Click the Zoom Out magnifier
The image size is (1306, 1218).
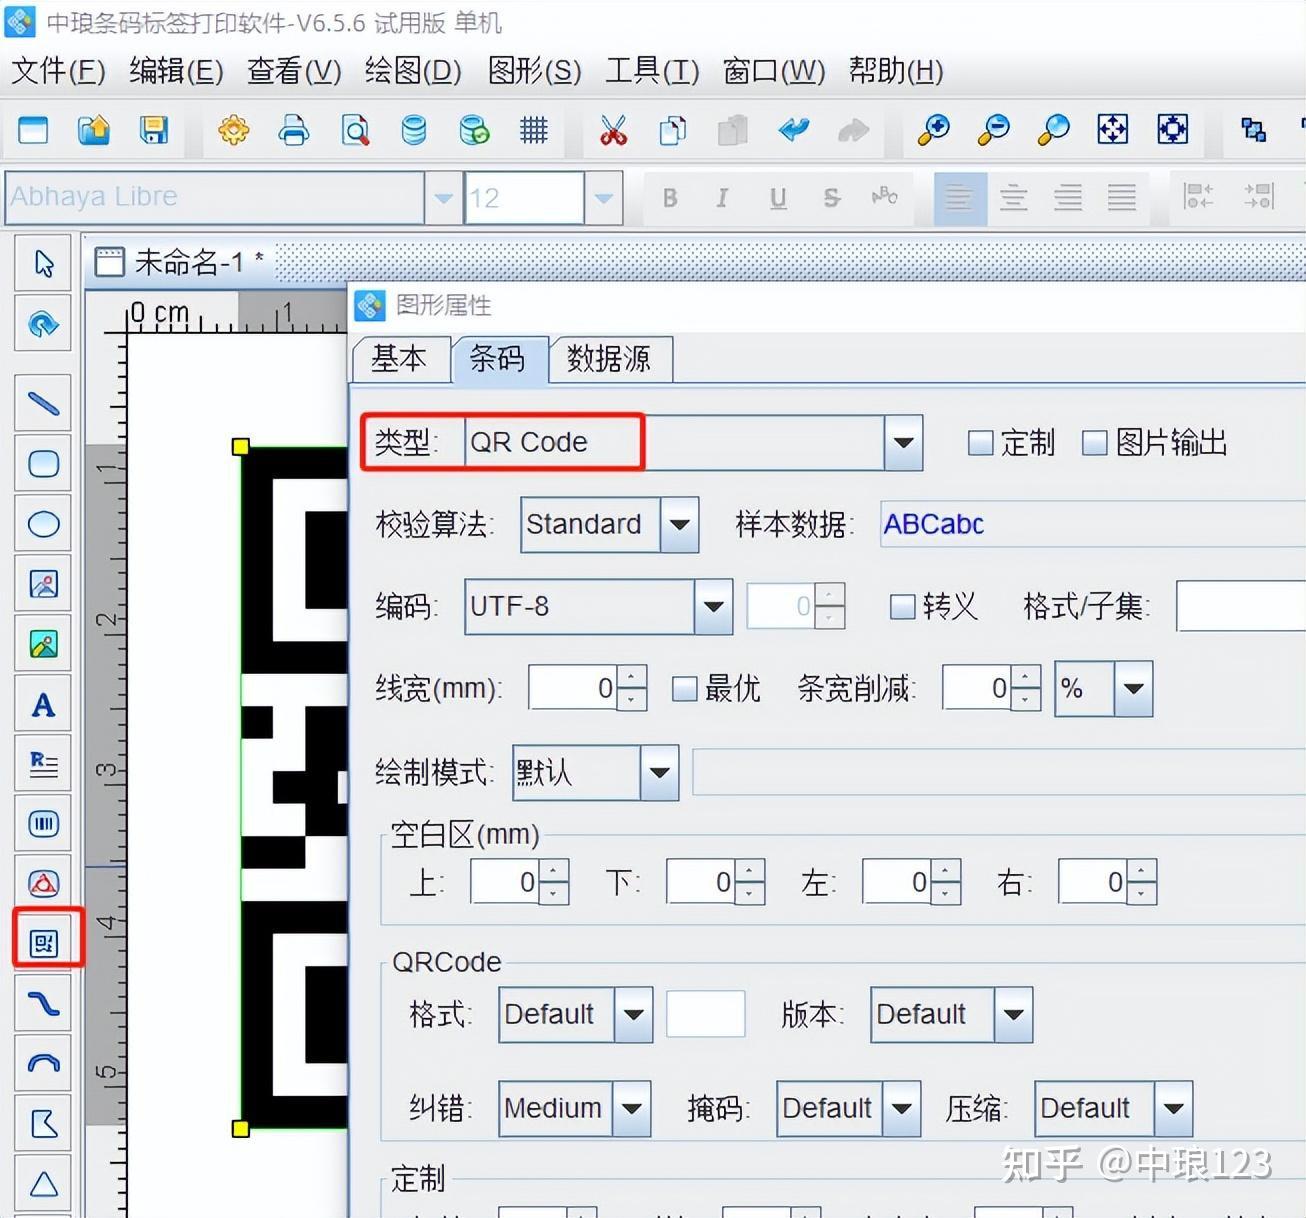pyautogui.click(x=993, y=130)
